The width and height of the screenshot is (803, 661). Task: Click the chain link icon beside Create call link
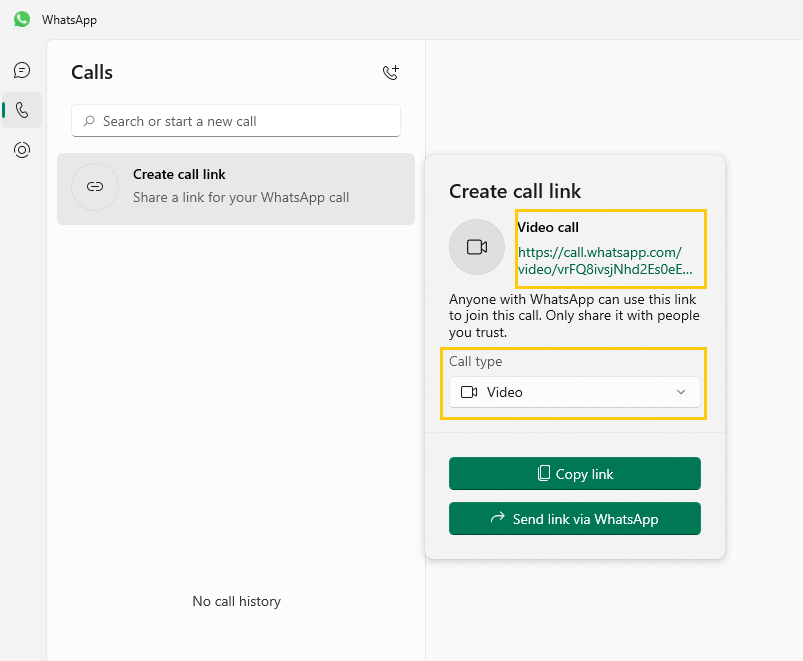95,187
